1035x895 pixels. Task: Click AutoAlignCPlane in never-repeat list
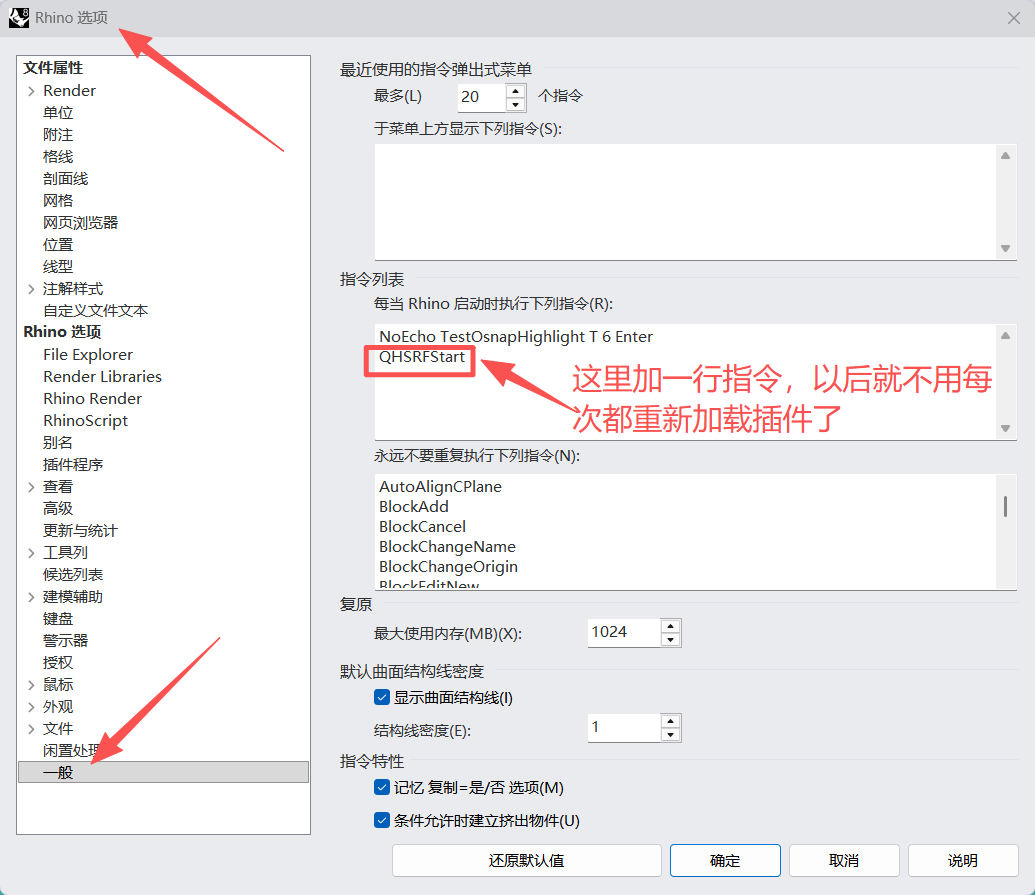click(440, 487)
